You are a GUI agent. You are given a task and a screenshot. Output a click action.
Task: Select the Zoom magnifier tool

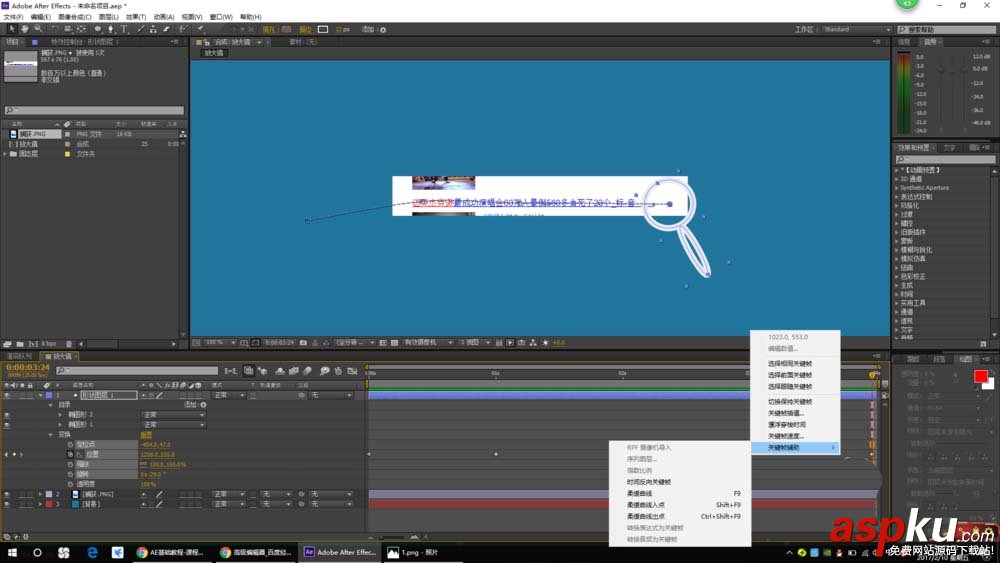pos(38,29)
